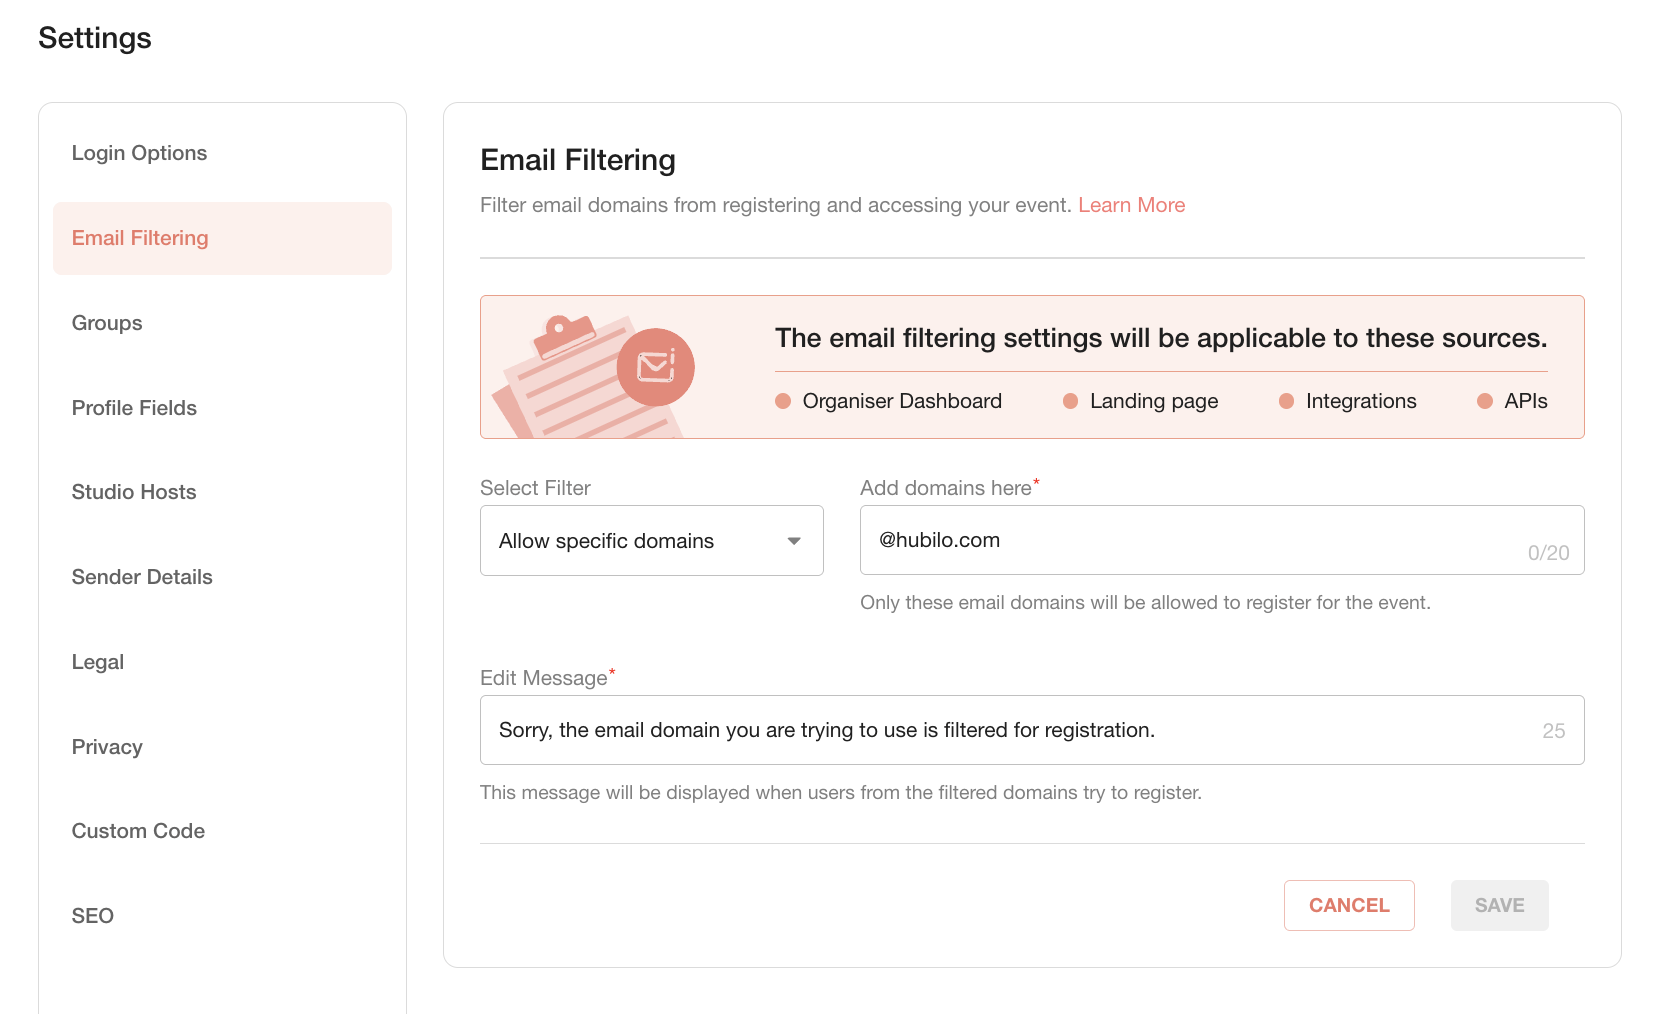Go to Groups settings
This screenshot has width=1666, height=1014.
pos(107,323)
